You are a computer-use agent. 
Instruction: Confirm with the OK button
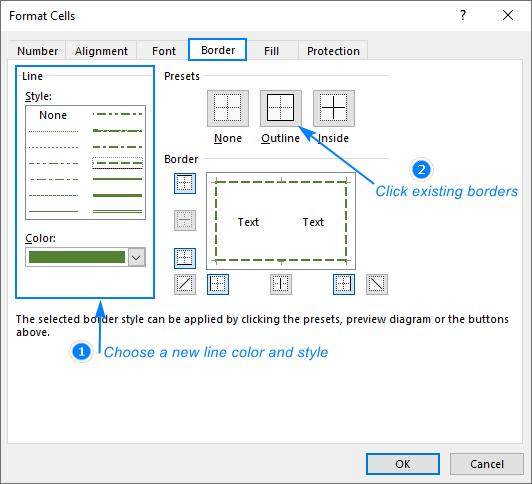pos(403,464)
